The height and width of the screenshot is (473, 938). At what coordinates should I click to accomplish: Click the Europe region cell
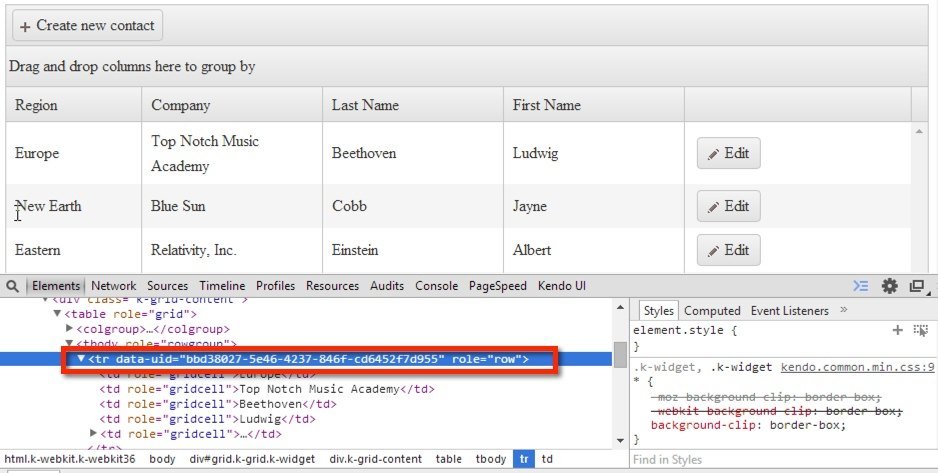click(x=74, y=153)
